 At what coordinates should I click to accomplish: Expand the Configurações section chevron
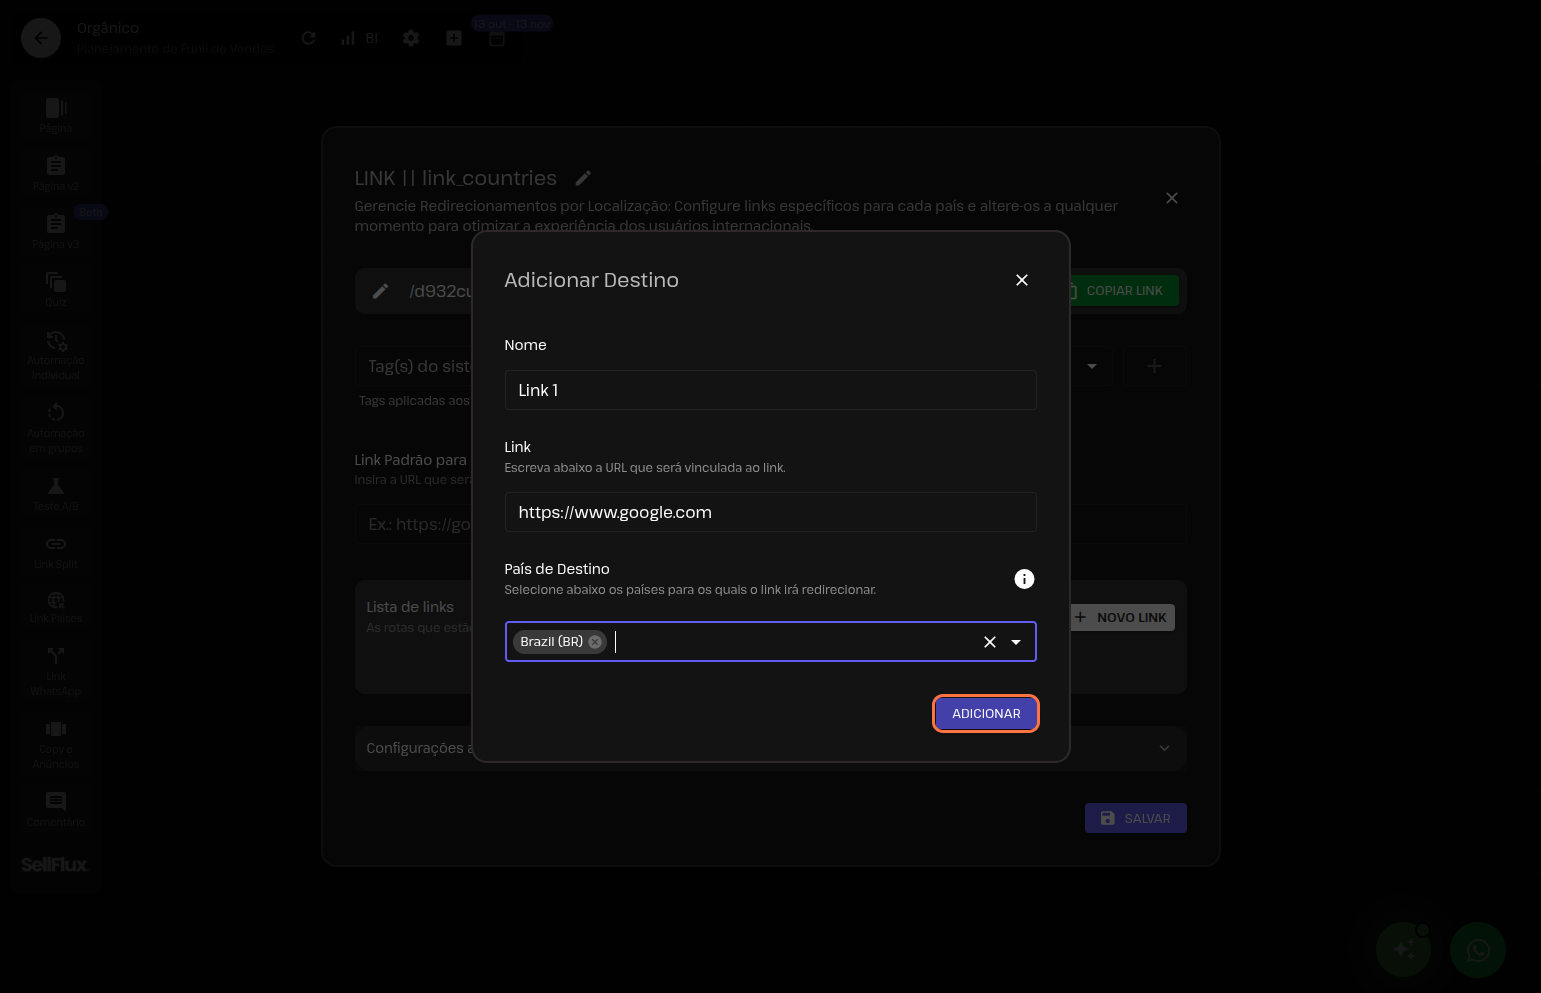point(1164,748)
